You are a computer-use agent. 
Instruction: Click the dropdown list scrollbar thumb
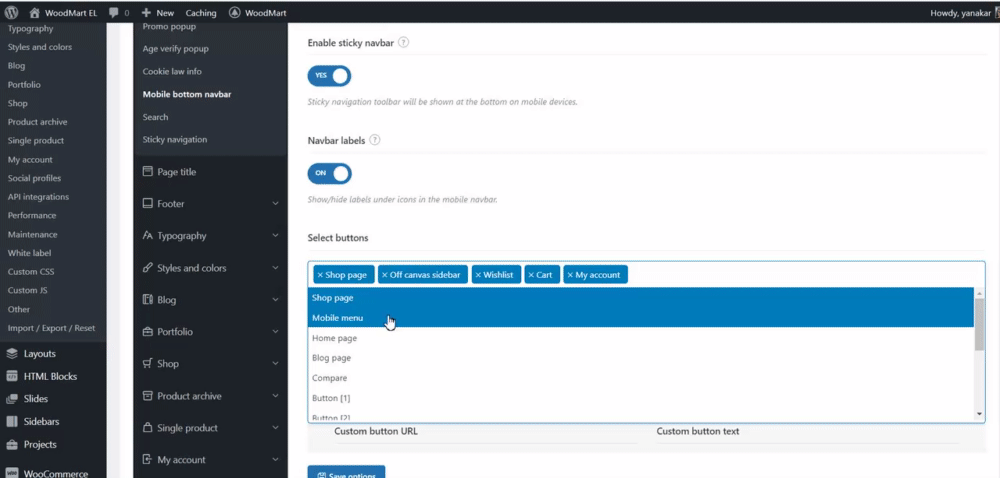point(980,324)
